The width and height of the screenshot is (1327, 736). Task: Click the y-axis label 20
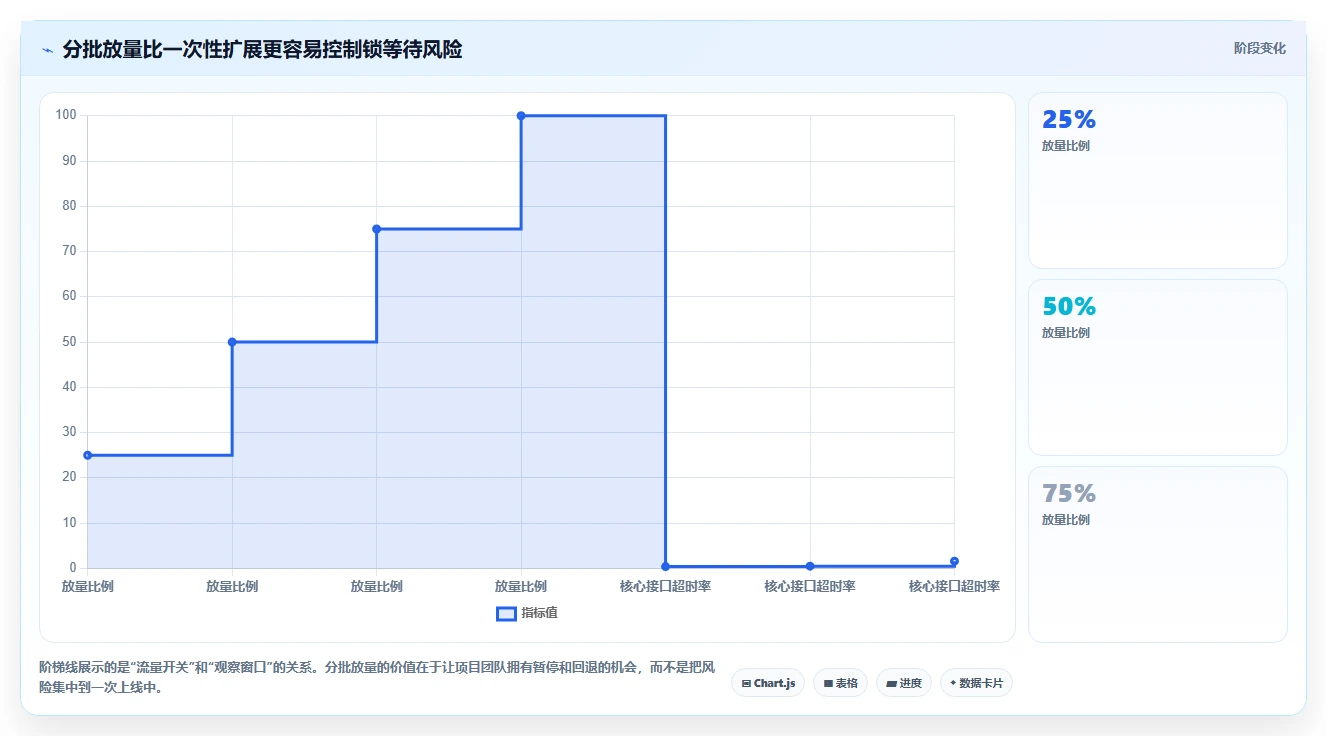pyautogui.click(x=69, y=477)
